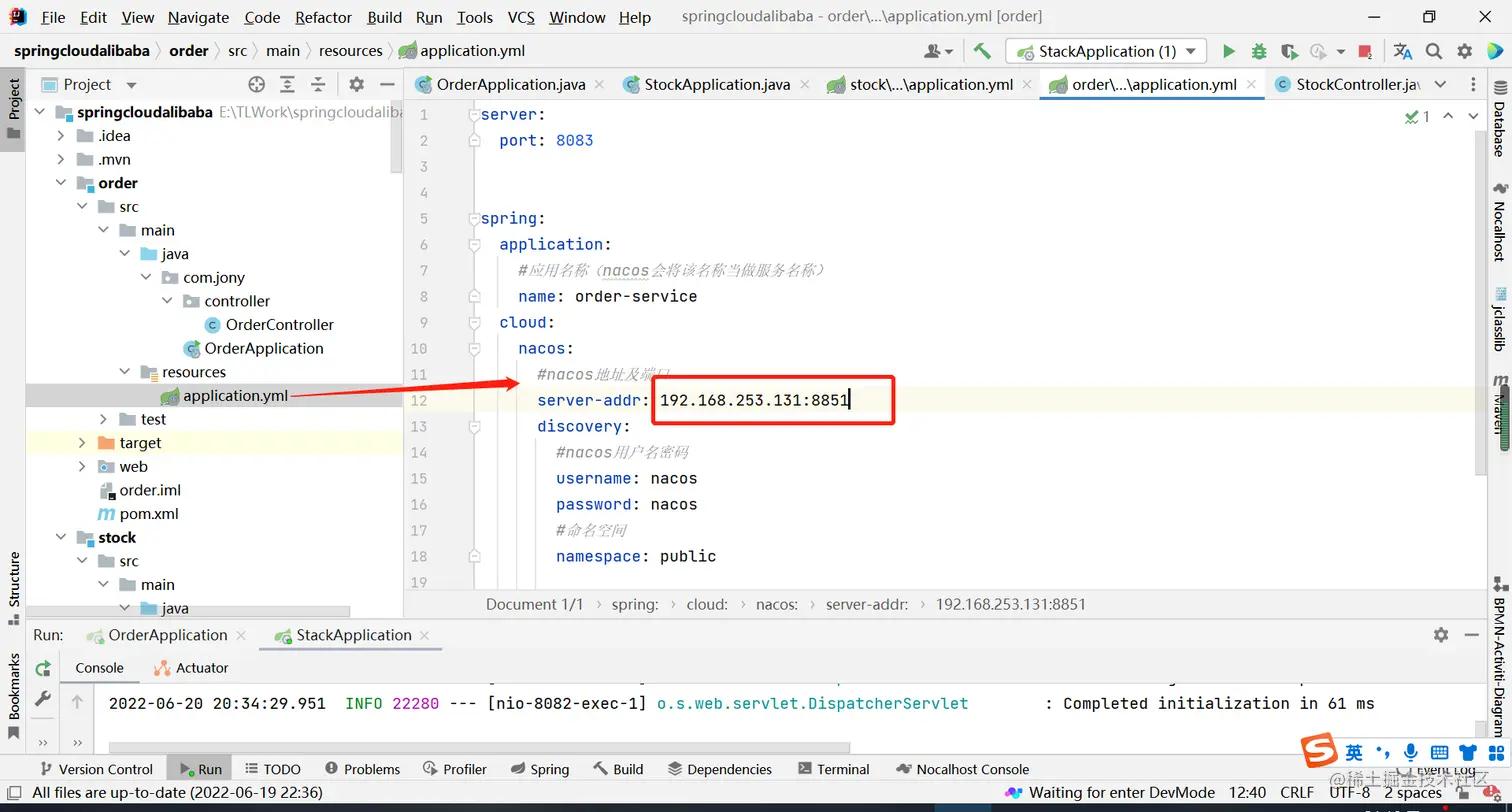This screenshot has height=812, width=1512.
Task: Open the Actuator tab
Action: coord(191,668)
